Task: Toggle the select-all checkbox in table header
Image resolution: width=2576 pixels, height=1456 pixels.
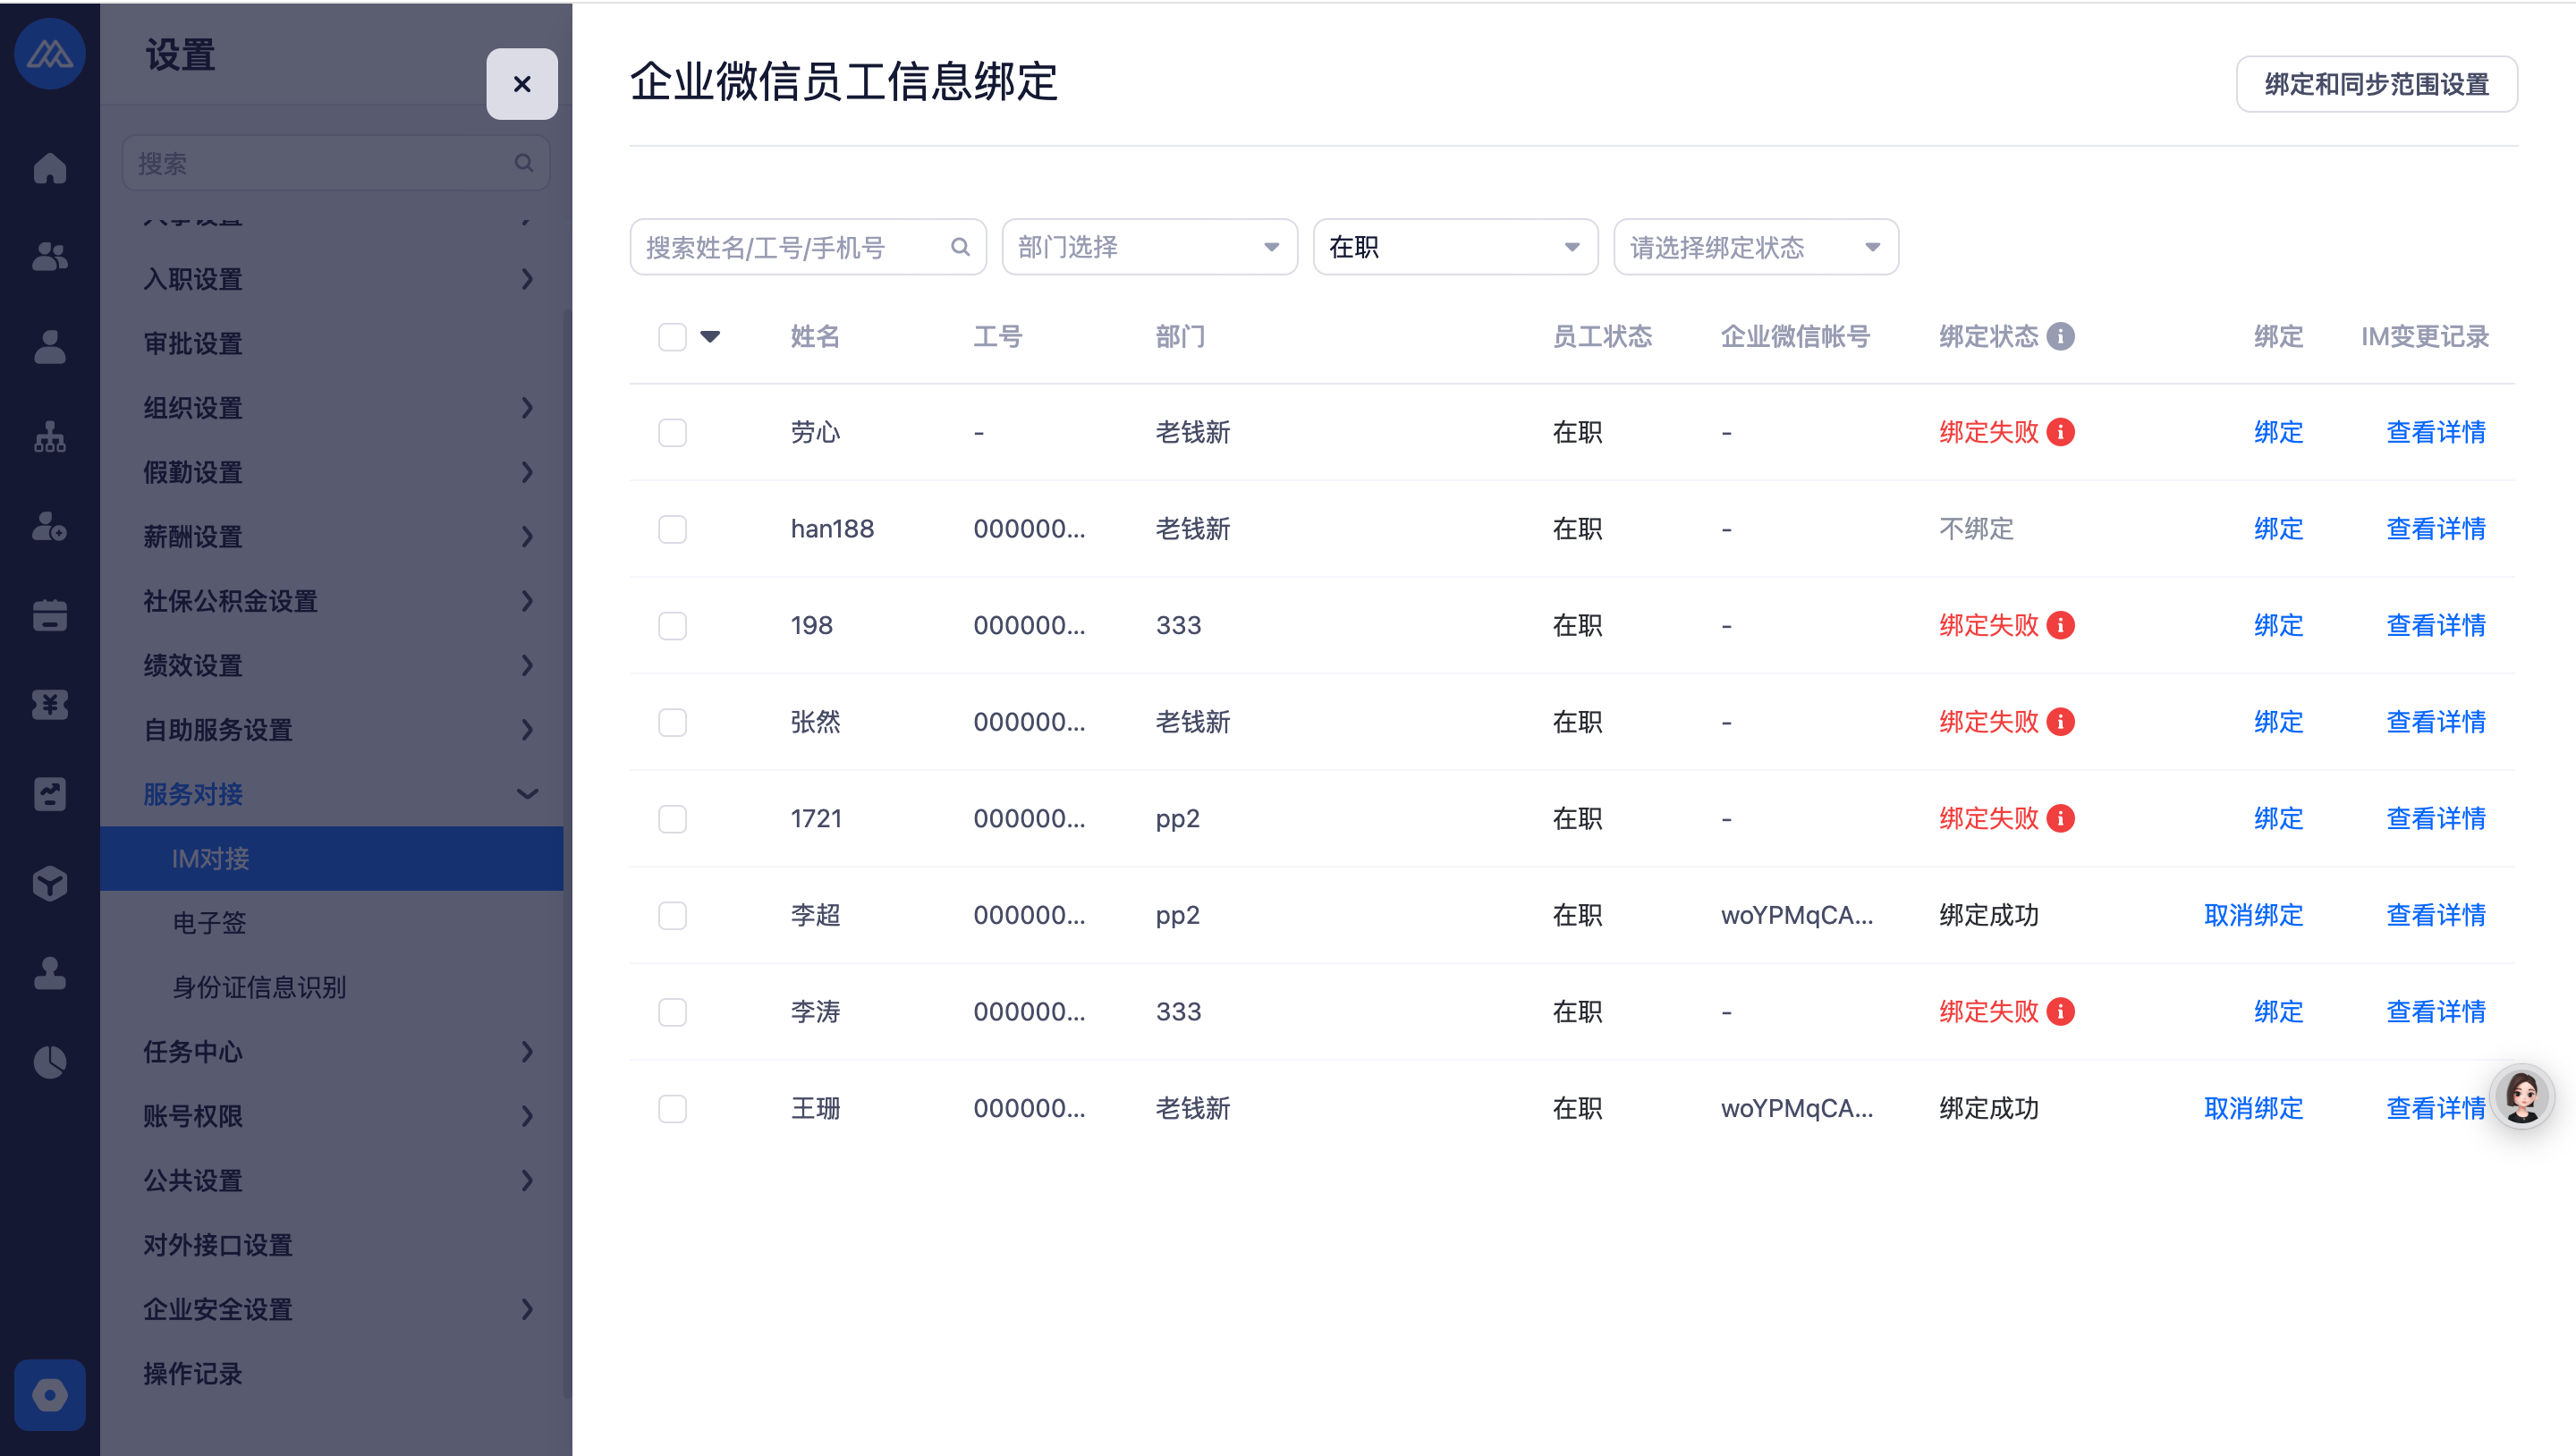Action: point(672,337)
